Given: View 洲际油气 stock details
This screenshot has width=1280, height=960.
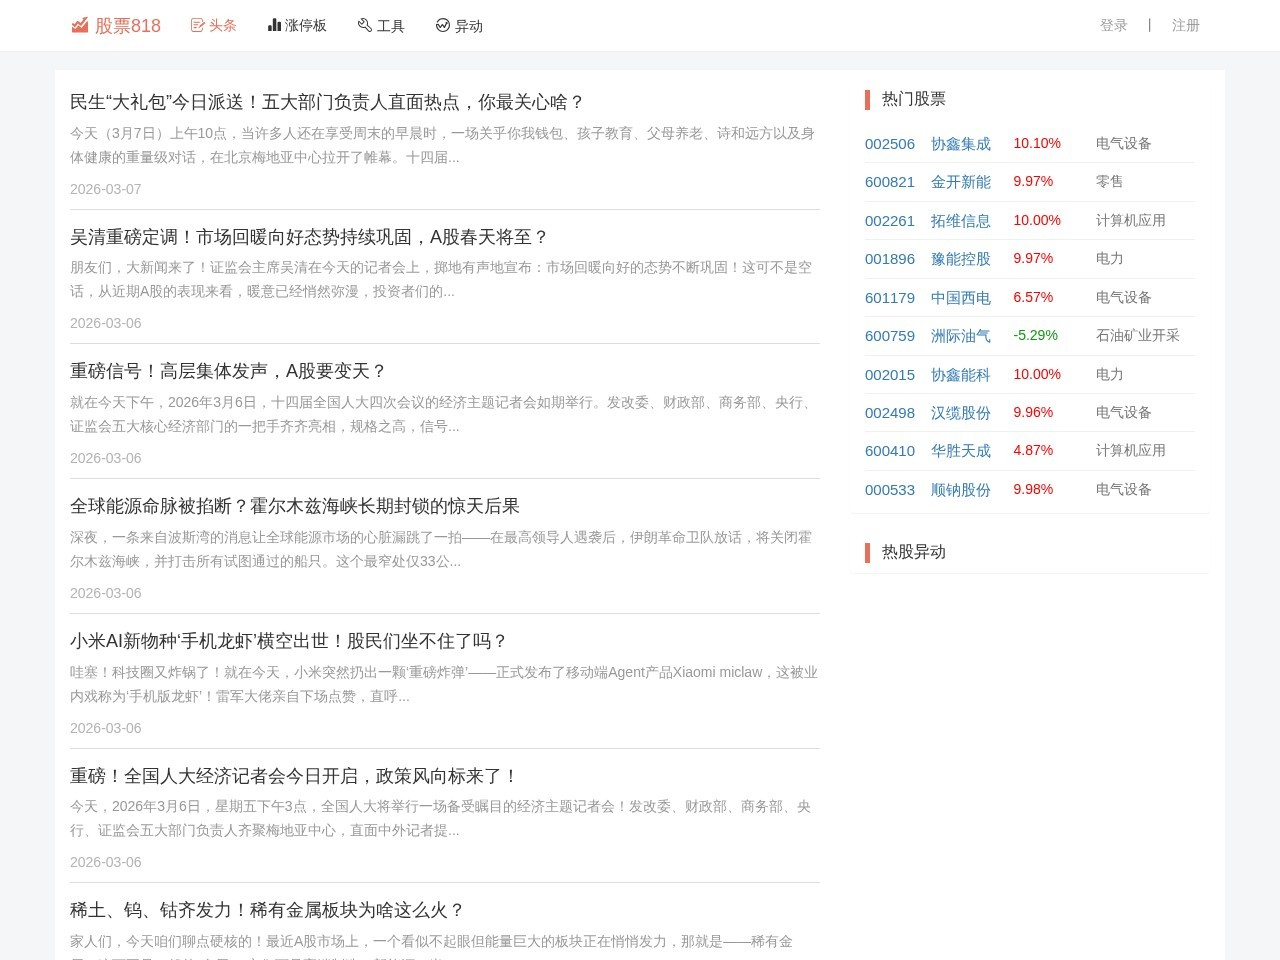Looking at the screenshot, I should coord(960,336).
